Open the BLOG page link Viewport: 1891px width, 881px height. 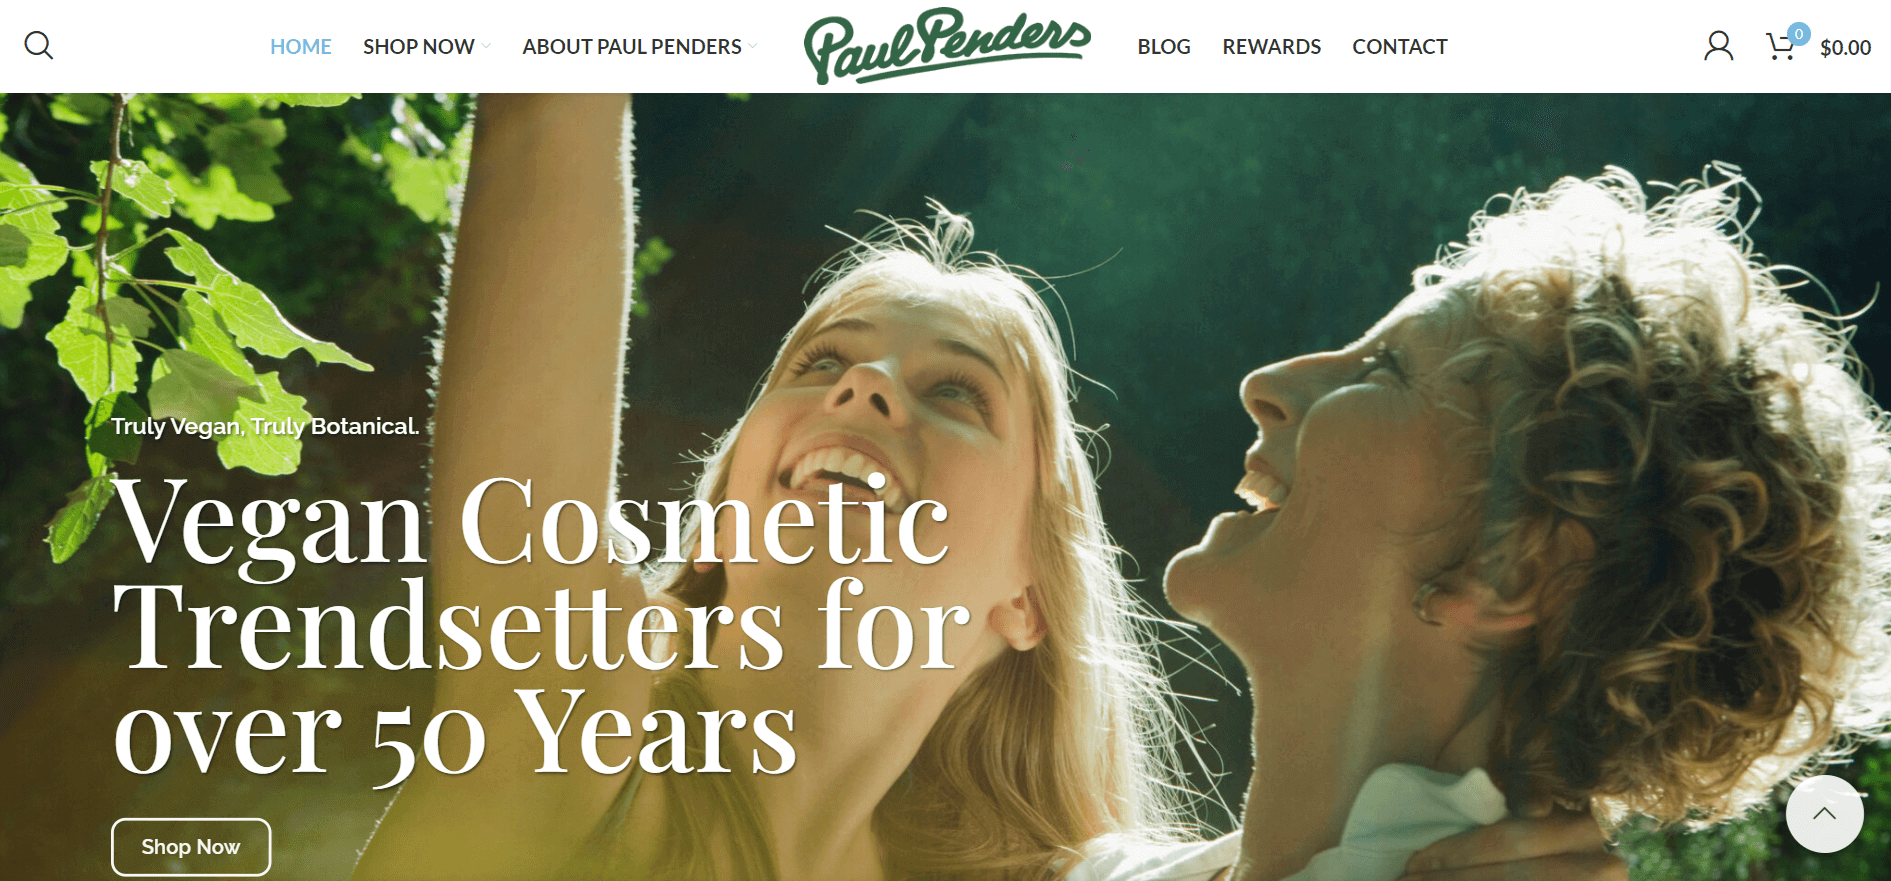(1164, 47)
